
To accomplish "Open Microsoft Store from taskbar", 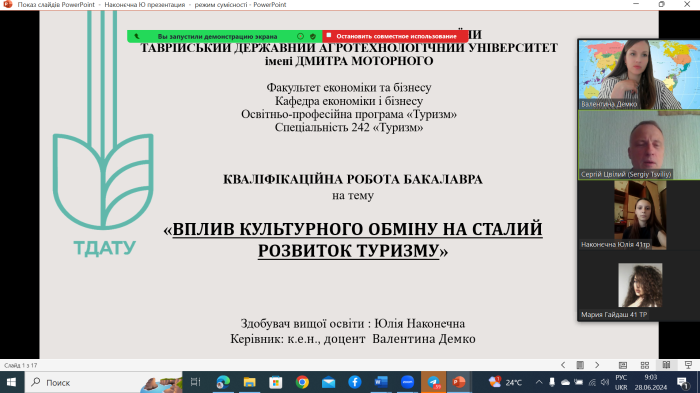I will click(x=275, y=382).
